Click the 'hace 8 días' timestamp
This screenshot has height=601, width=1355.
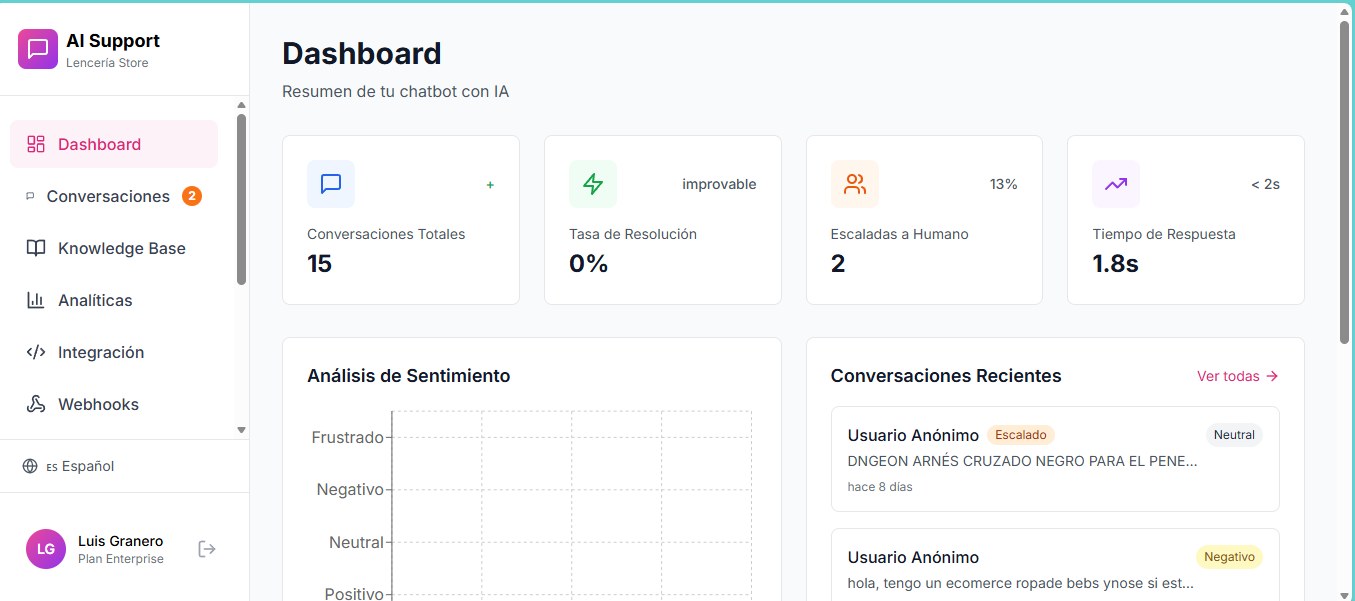tap(880, 487)
